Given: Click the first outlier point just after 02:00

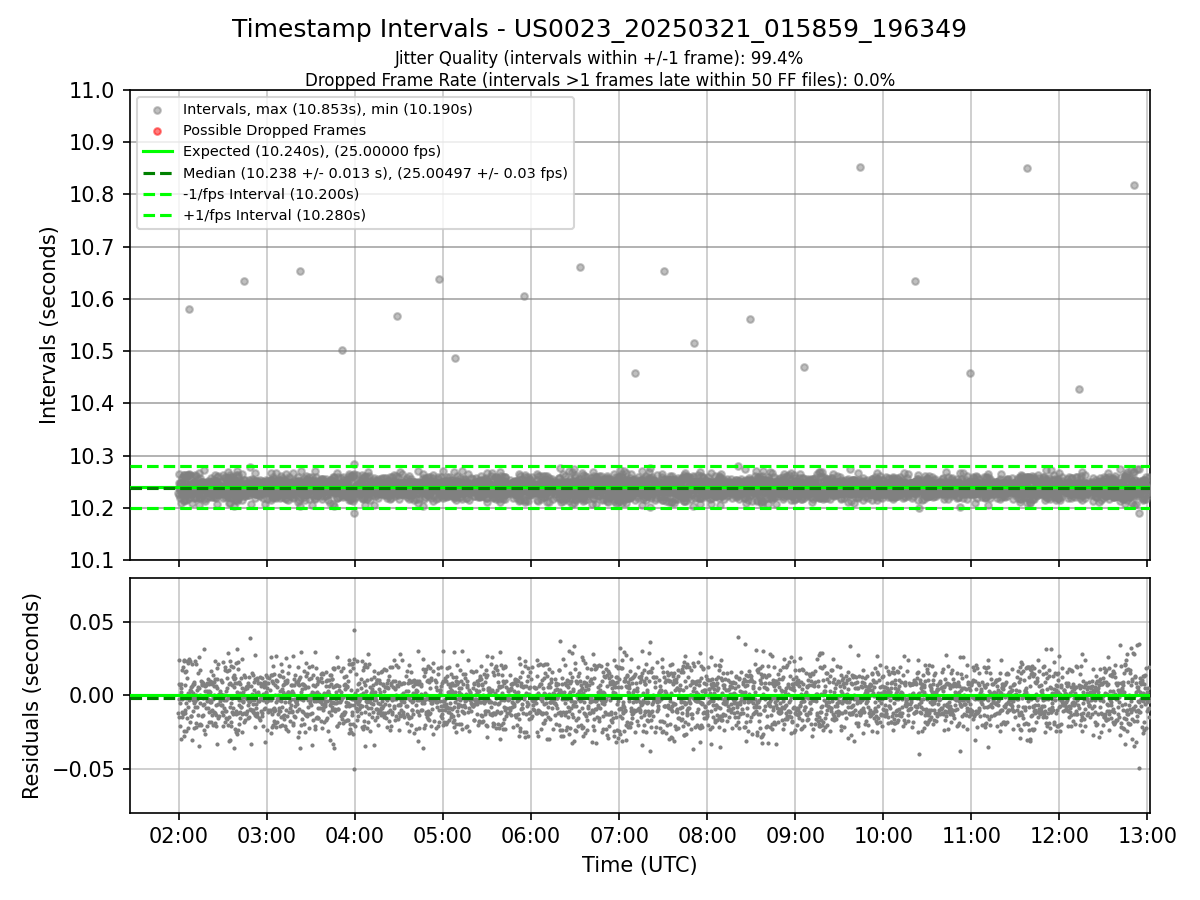Looking at the screenshot, I should (x=189, y=309).
